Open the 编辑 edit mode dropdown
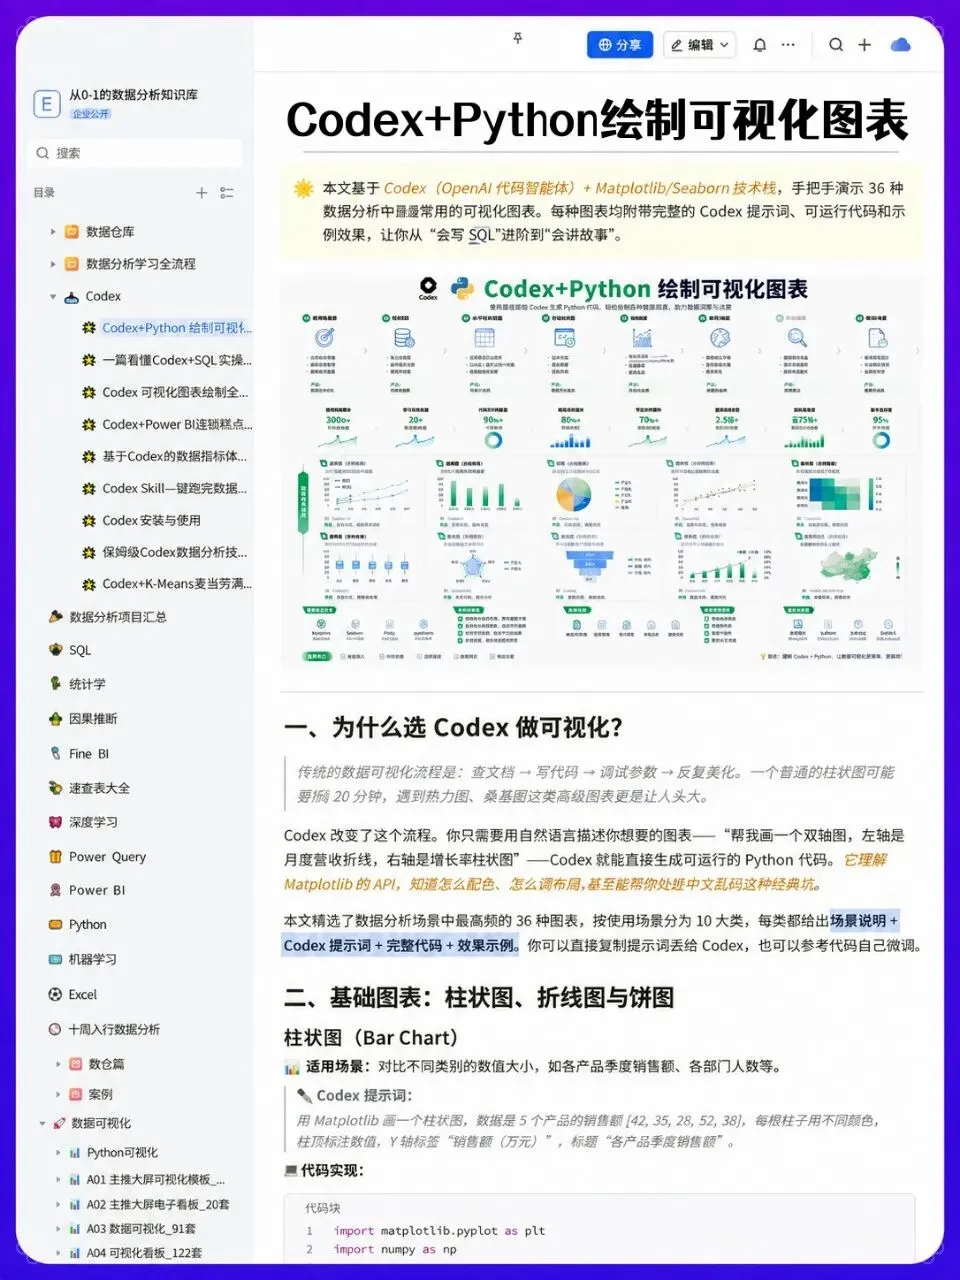This screenshot has height=1280, width=960. pyautogui.click(x=700, y=45)
